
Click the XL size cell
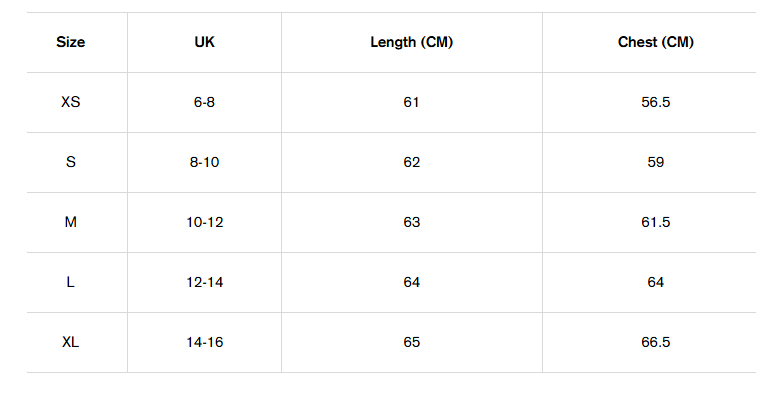tap(71, 342)
